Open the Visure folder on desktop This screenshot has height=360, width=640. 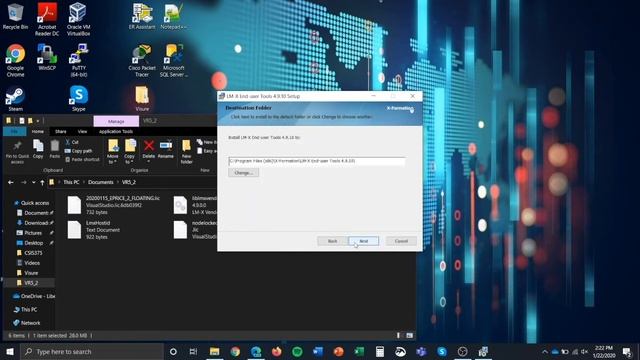[x=142, y=99]
